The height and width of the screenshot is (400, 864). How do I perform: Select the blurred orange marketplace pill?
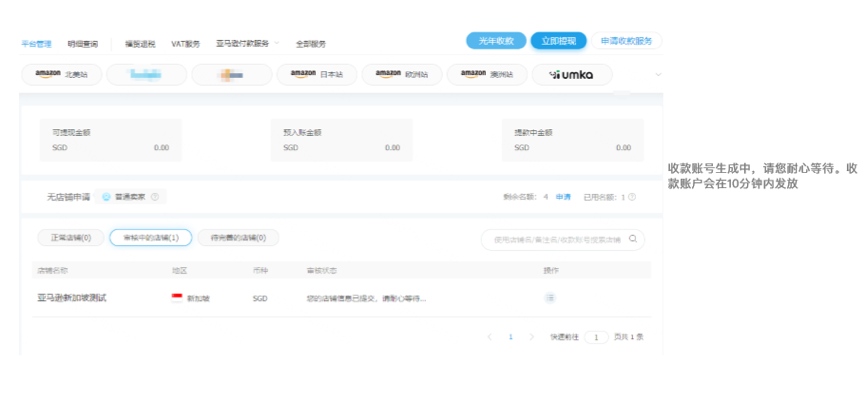(x=232, y=74)
